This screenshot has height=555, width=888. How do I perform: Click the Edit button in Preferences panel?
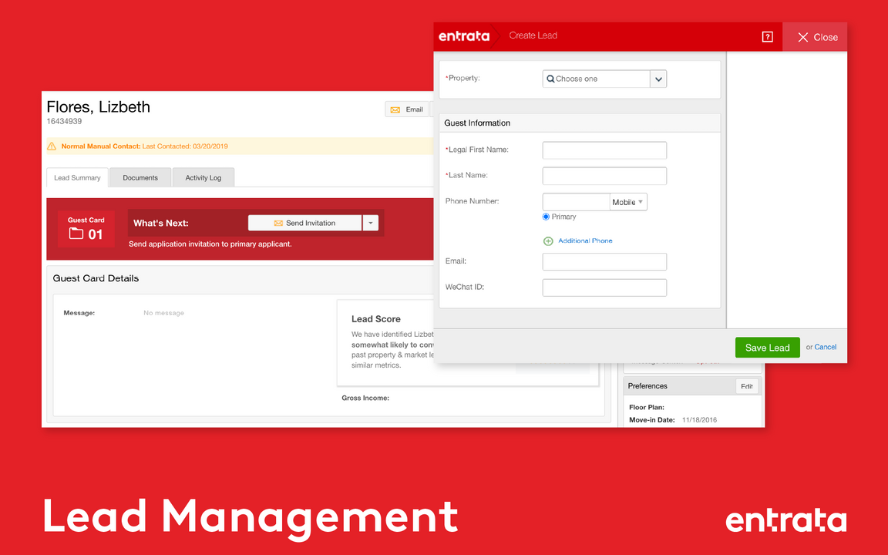(746, 386)
